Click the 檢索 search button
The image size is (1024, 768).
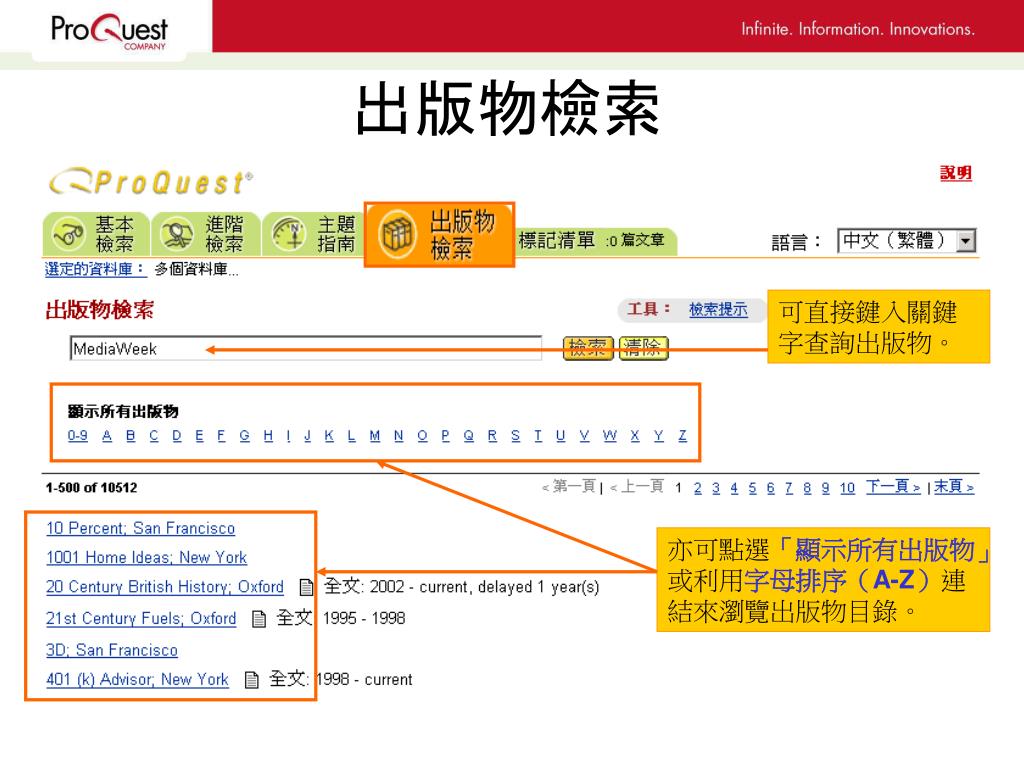pyautogui.click(x=588, y=348)
